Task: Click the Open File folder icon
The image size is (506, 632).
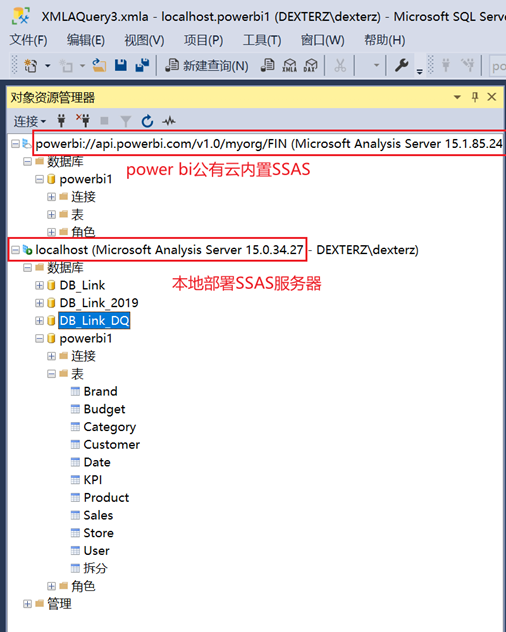Action: pos(99,65)
